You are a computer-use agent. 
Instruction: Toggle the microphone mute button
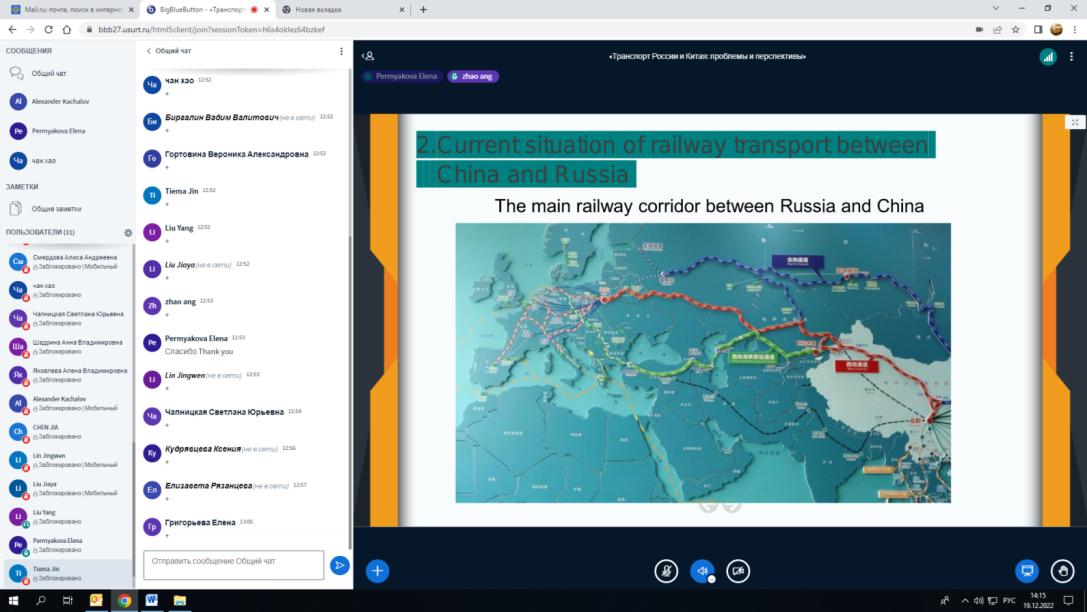(665, 571)
